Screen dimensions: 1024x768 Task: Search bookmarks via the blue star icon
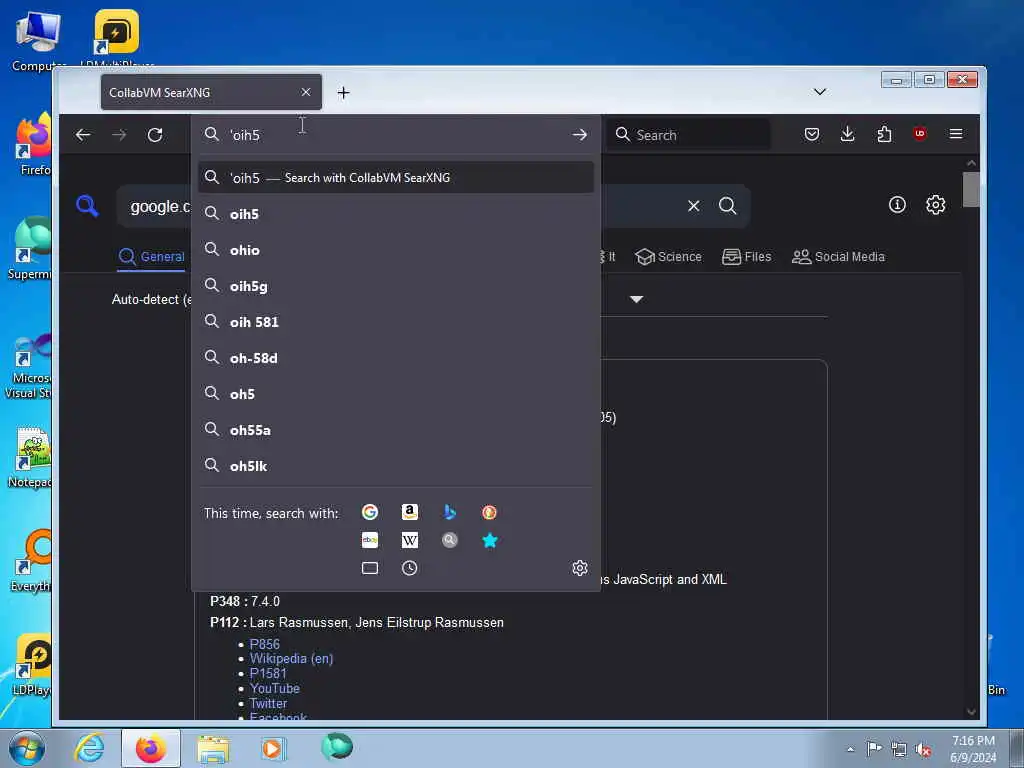pos(489,540)
